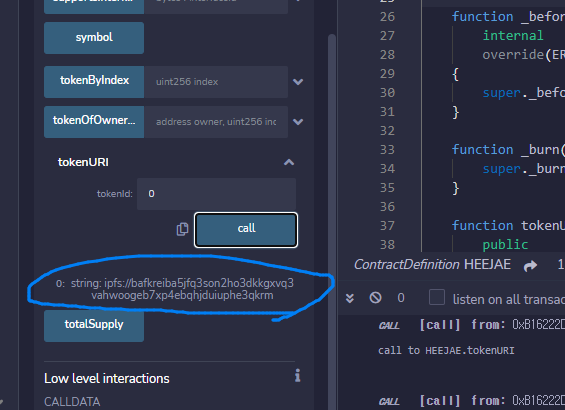Click line number 33 in editor gutter
This screenshot has width=565, height=410.
387,150
